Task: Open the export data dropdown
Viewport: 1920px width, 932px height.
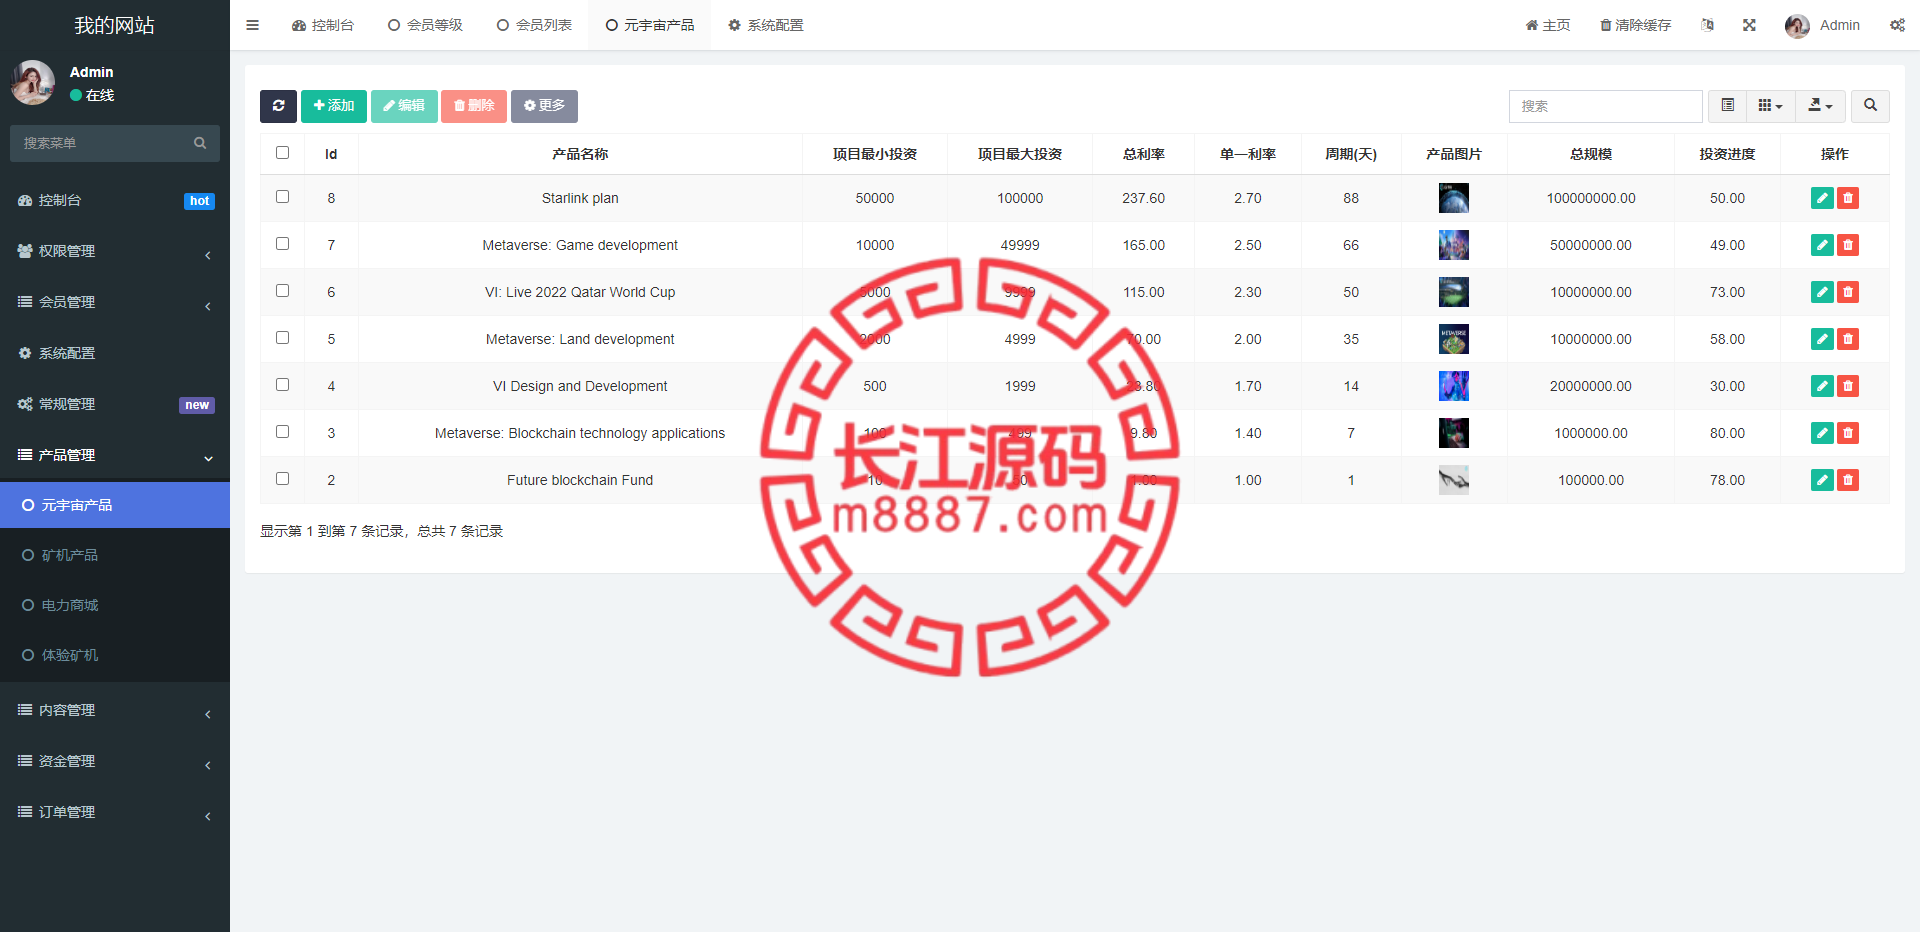Action: point(1821,106)
